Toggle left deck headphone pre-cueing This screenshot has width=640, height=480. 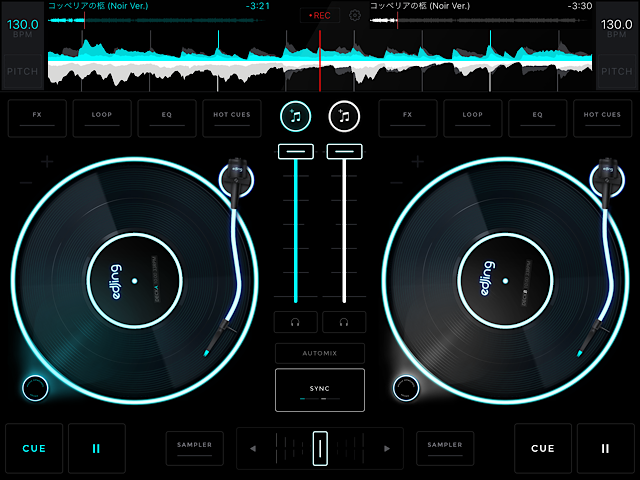click(296, 322)
